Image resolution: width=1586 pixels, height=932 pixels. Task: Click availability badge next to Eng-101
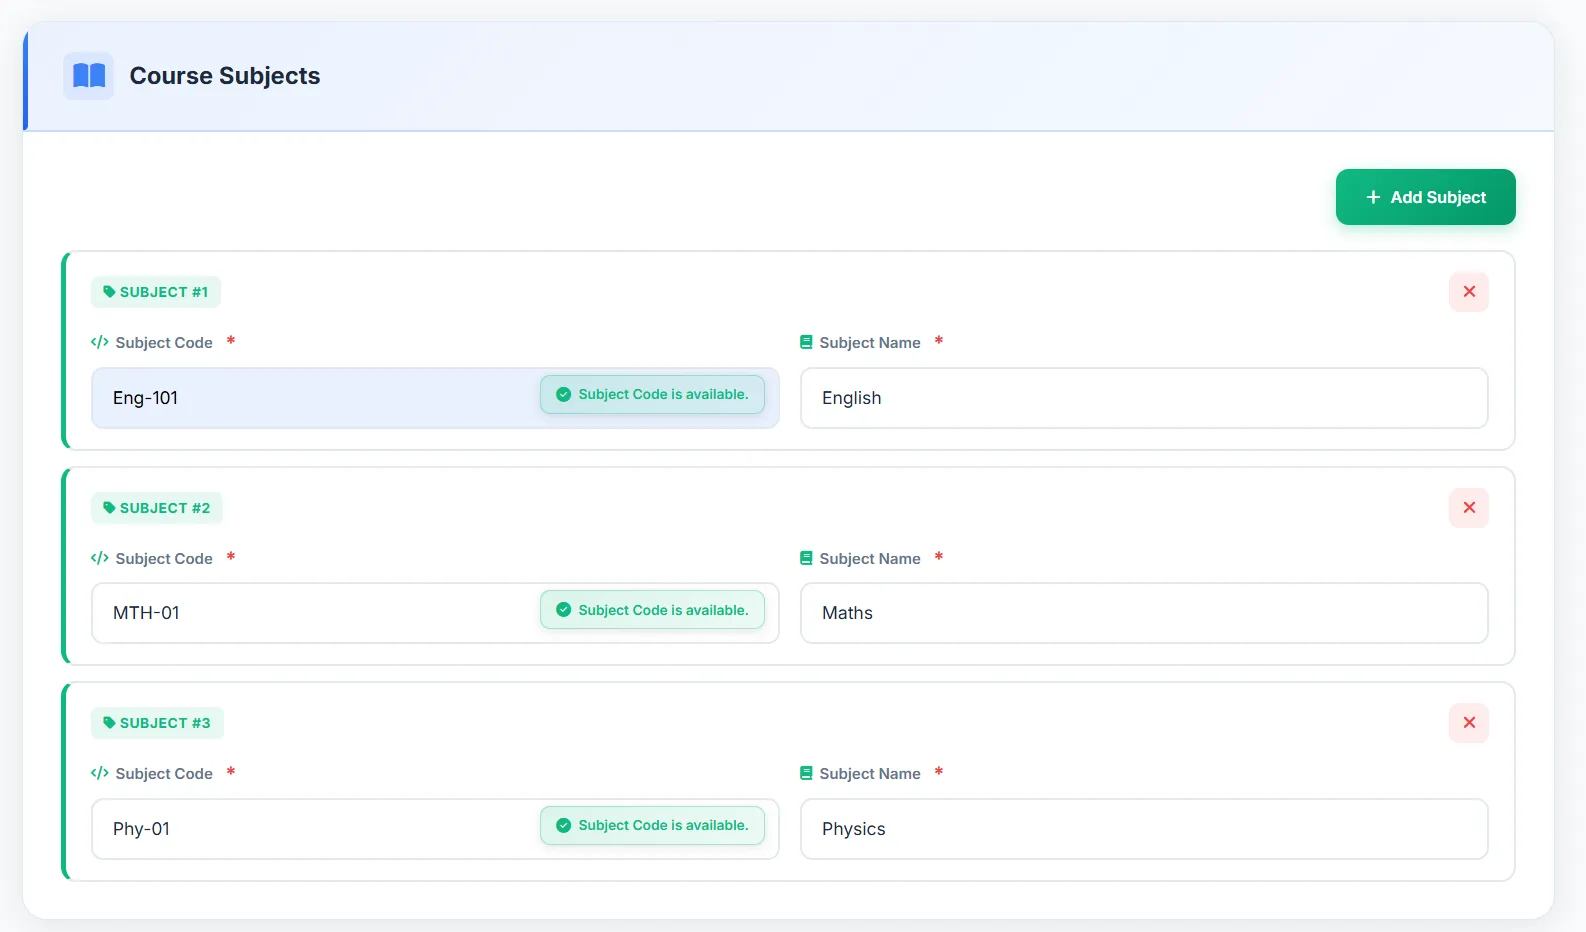(652, 395)
